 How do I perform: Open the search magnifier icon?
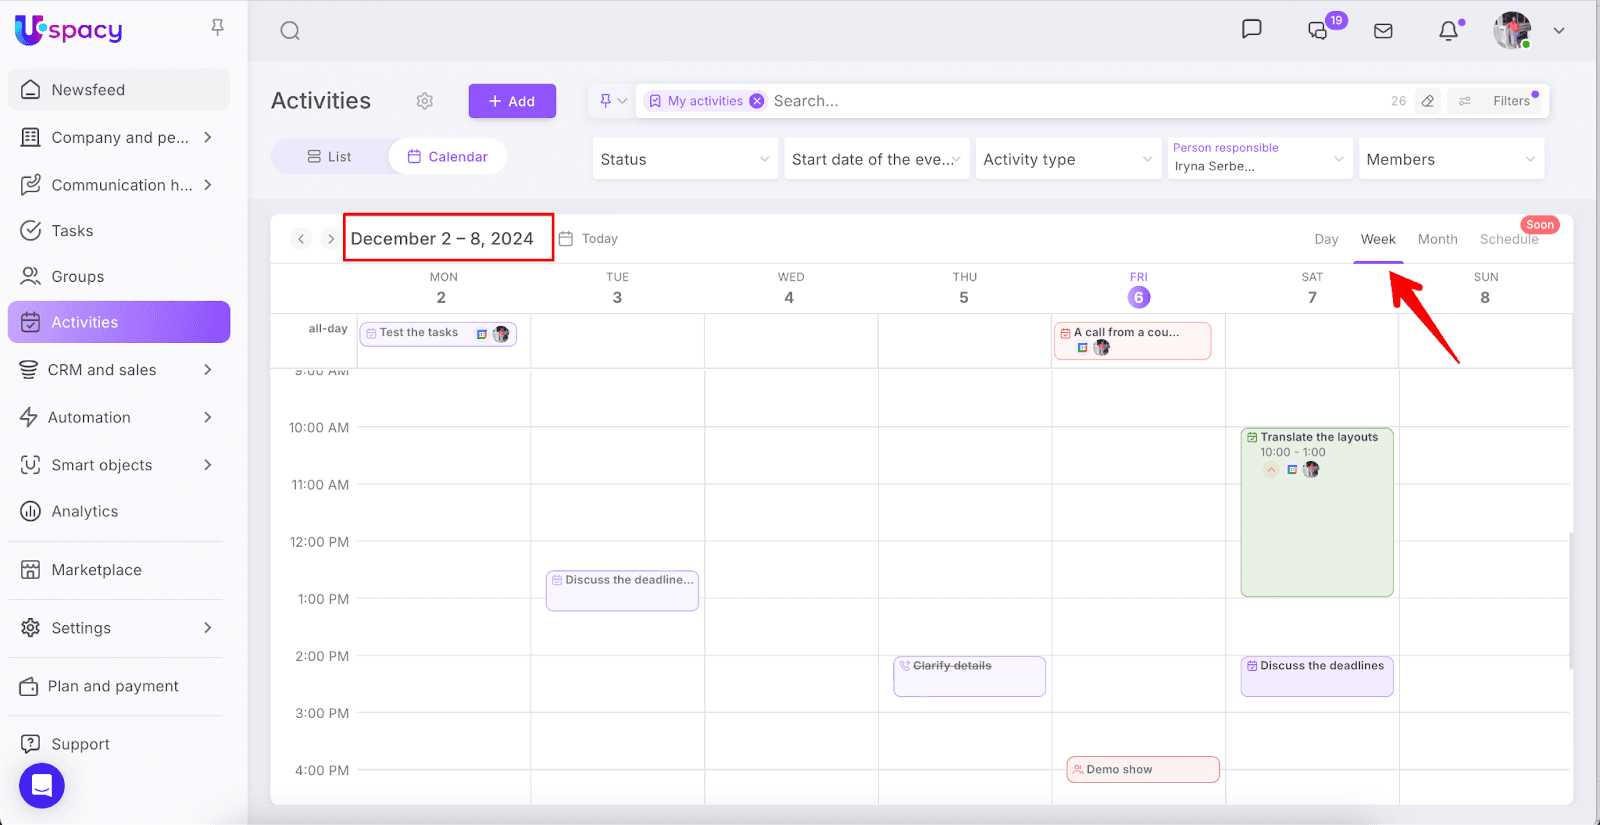tap(290, 31)
